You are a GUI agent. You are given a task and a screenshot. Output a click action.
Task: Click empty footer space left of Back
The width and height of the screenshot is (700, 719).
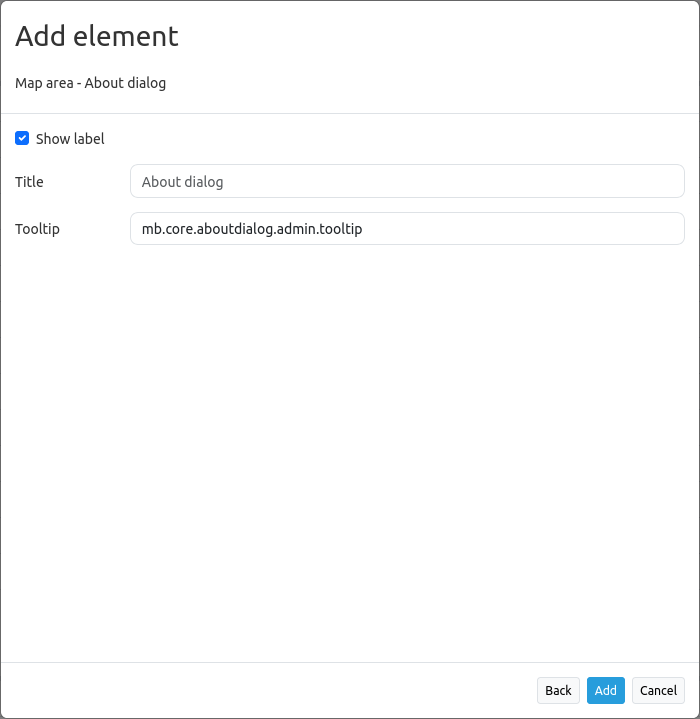pyautogui.click(x=270, y=690)
